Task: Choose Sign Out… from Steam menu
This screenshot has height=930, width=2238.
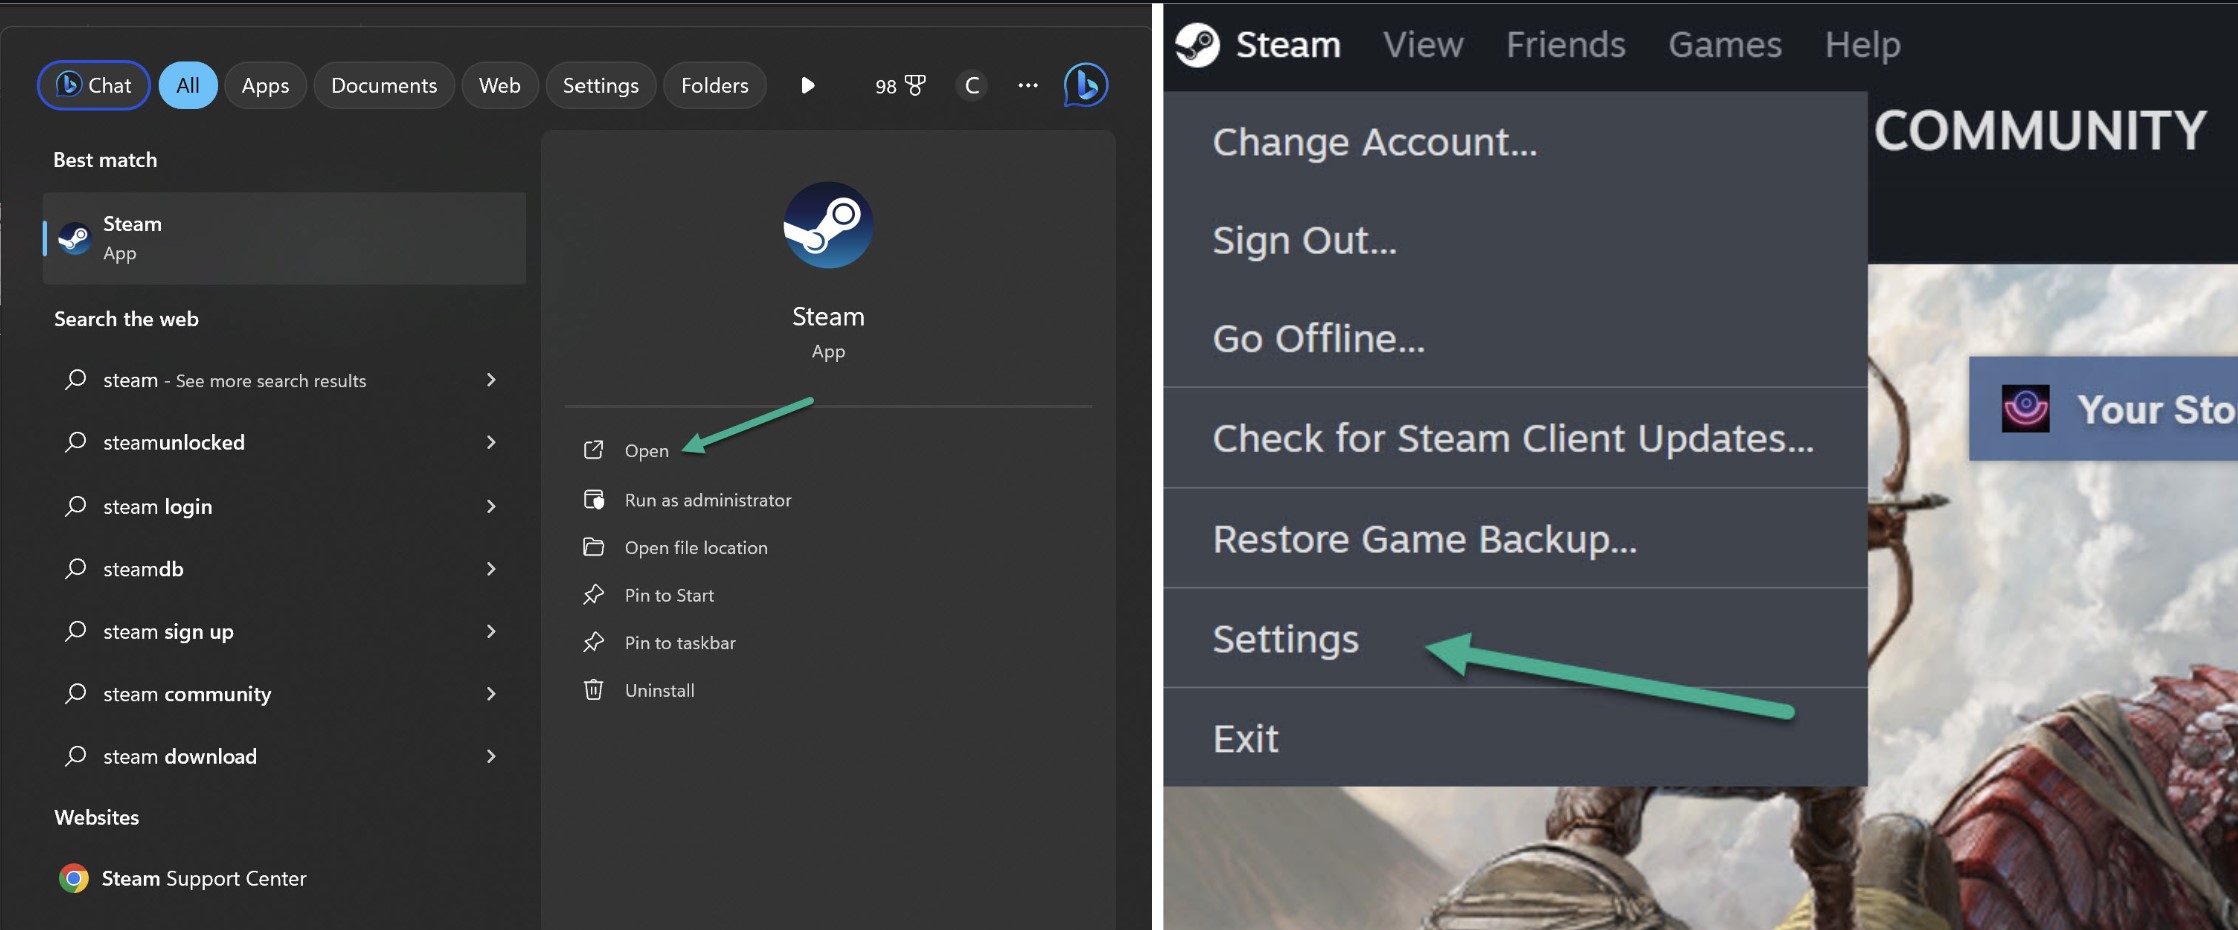Action: (1515, 240)
